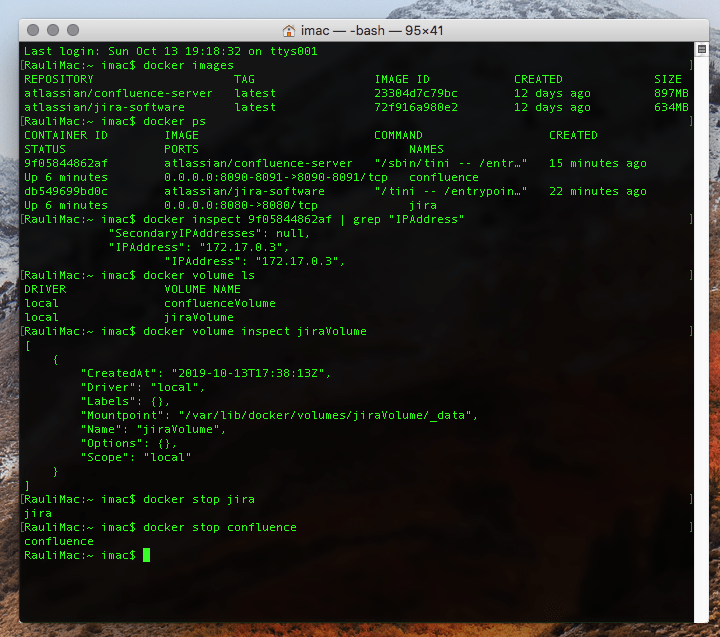Minimize the Terminal window
The width and height of the screenshot is (720, 637).
point(52,30)
